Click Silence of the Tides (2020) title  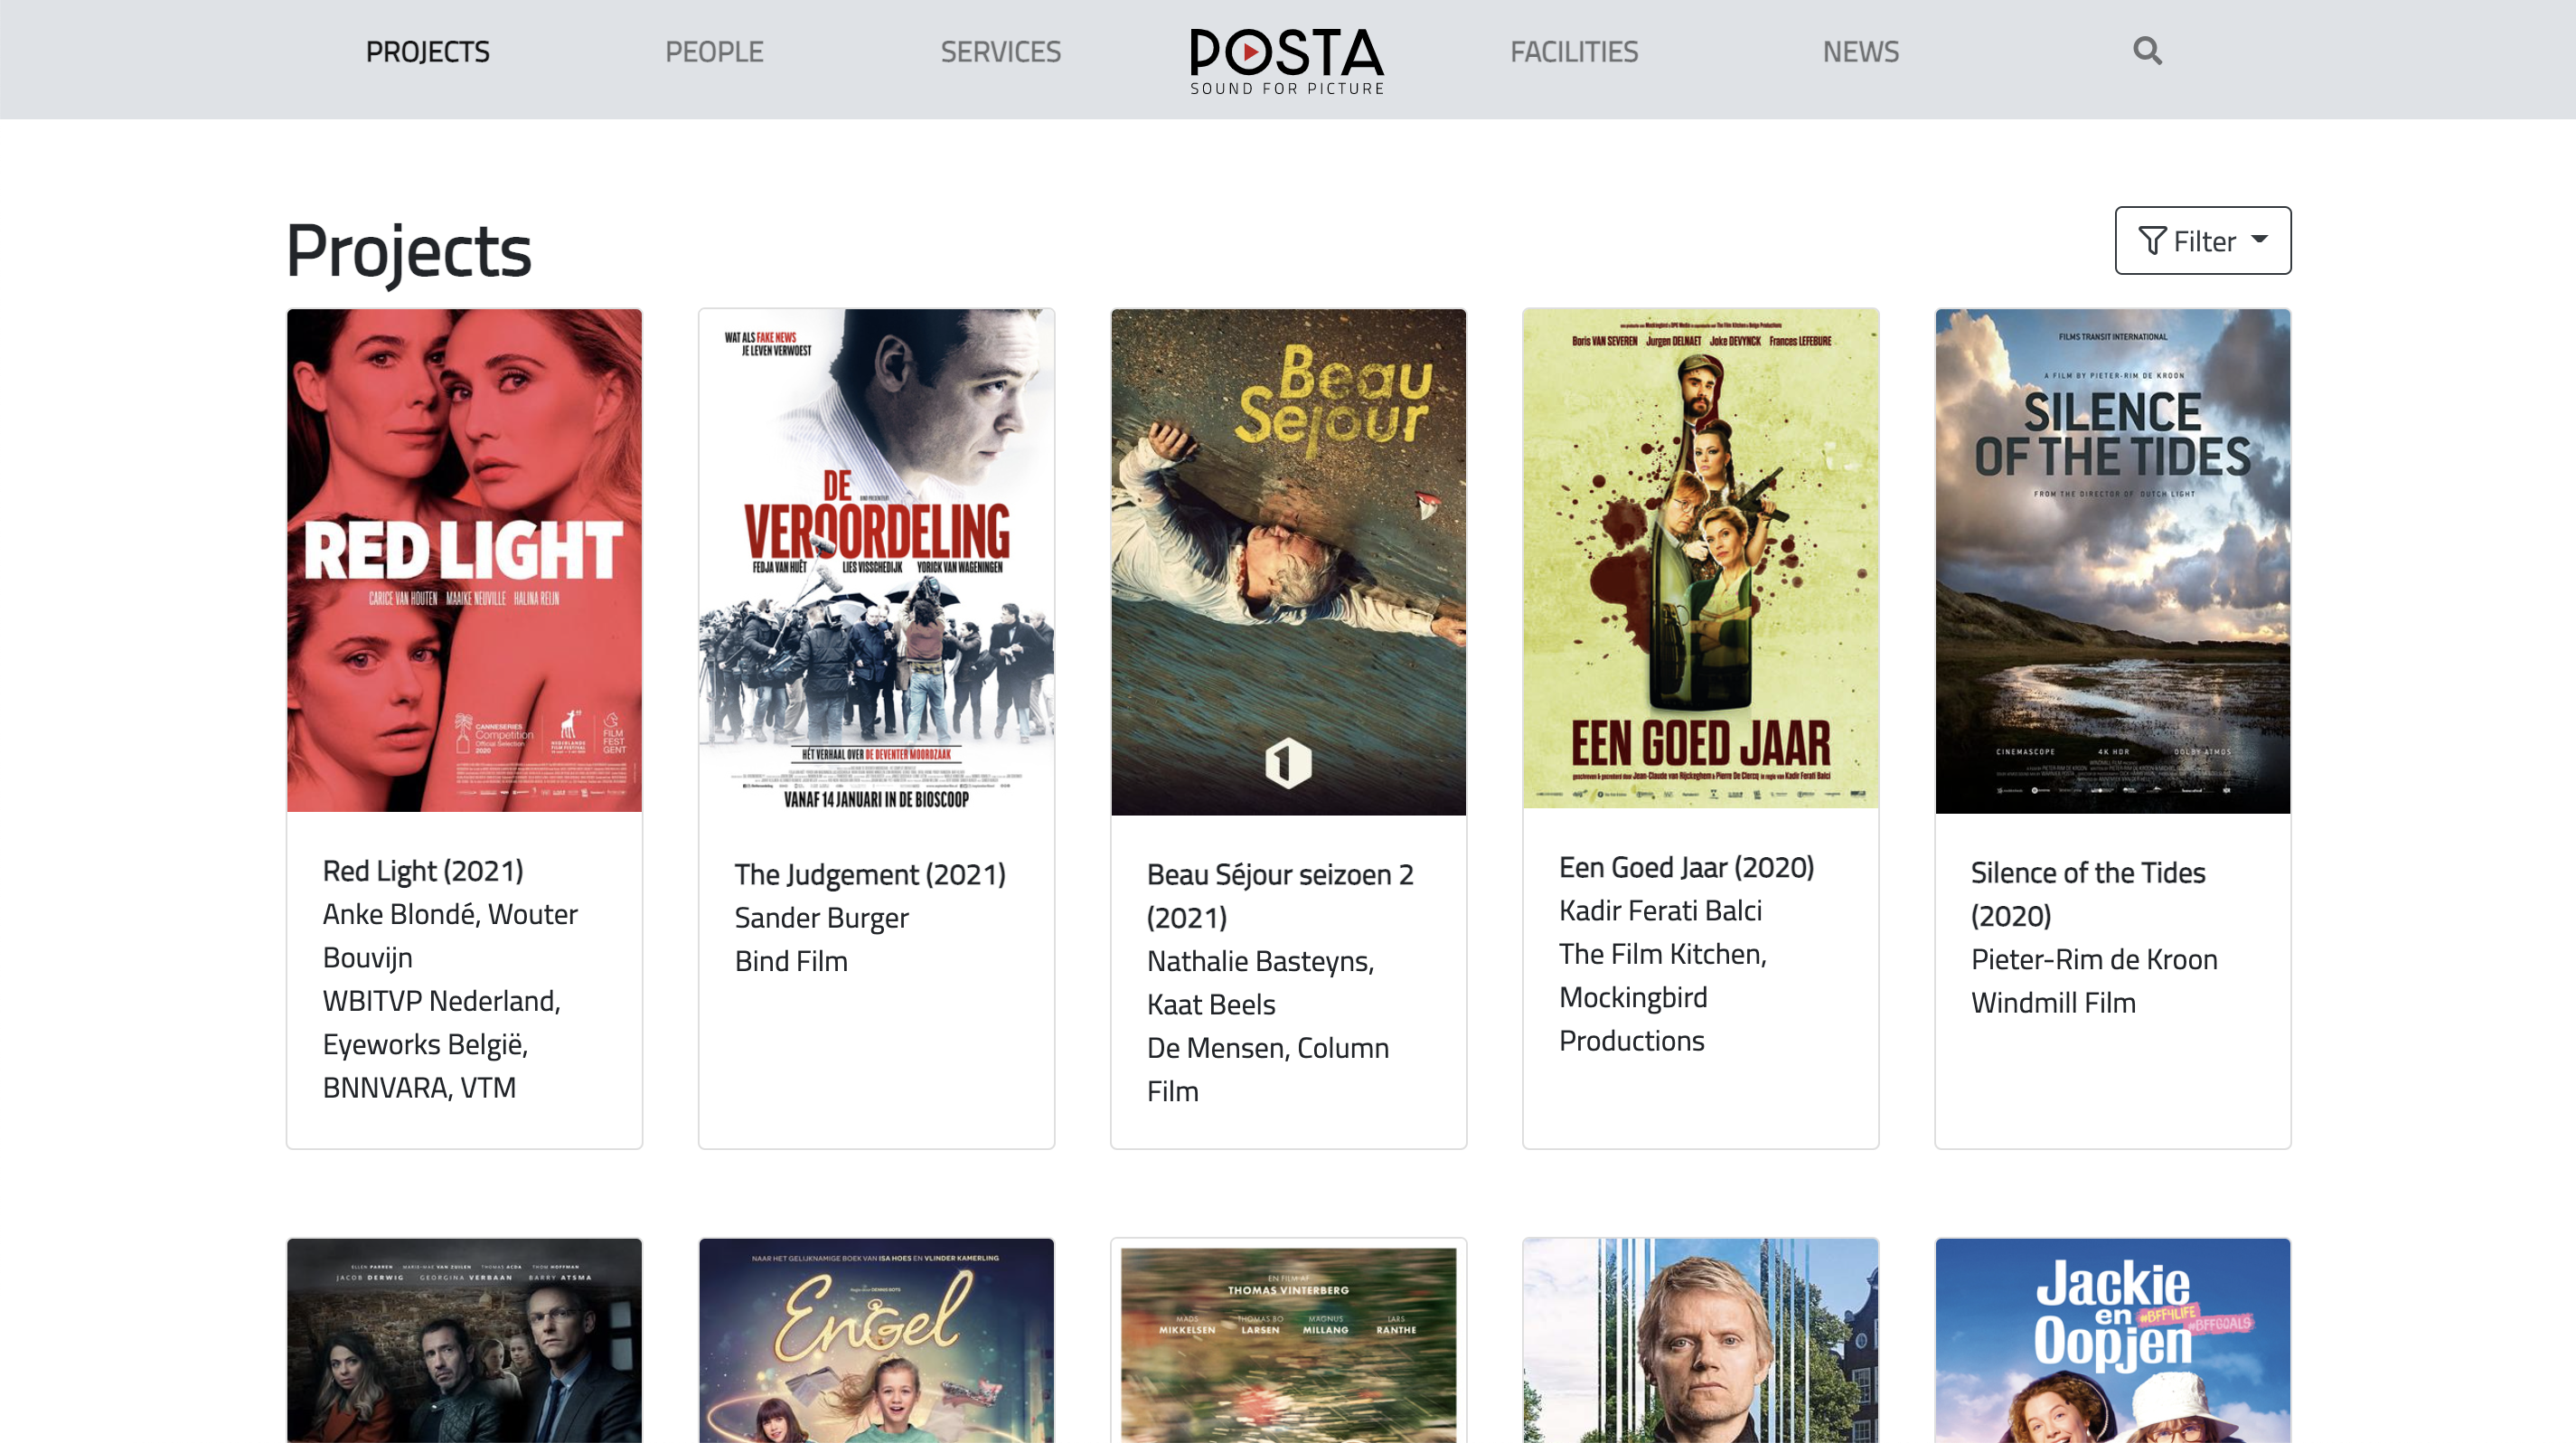click(2088, 894)
